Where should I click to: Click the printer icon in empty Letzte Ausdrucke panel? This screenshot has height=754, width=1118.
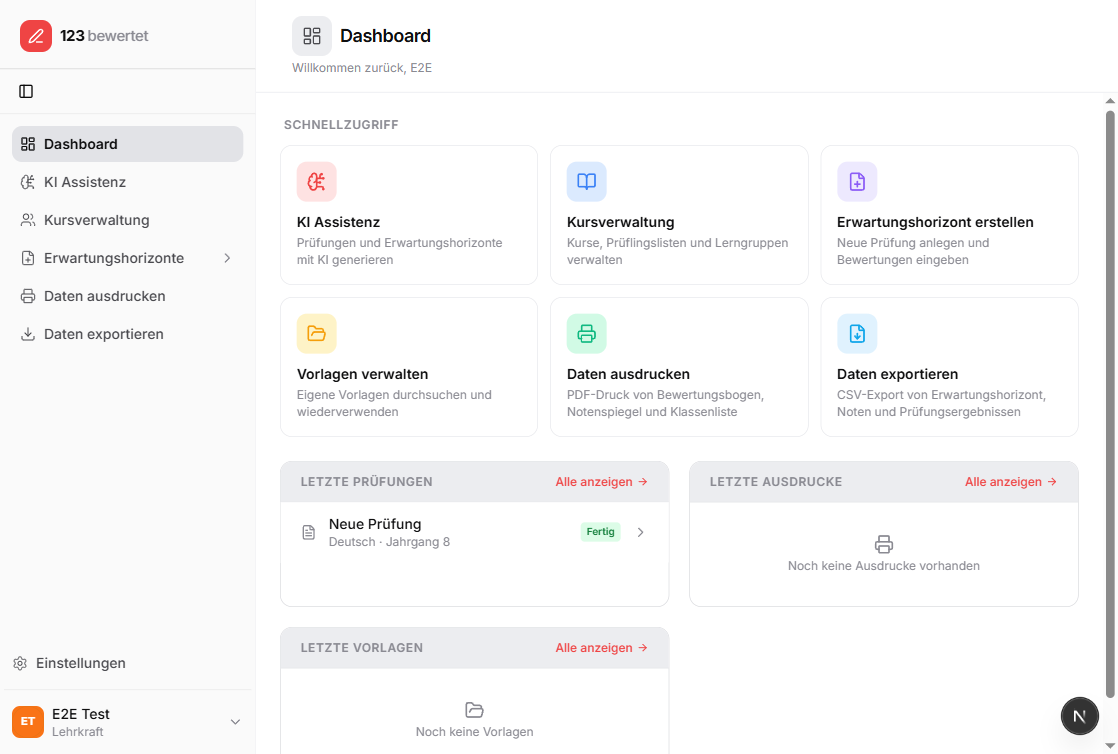(883, 544)
